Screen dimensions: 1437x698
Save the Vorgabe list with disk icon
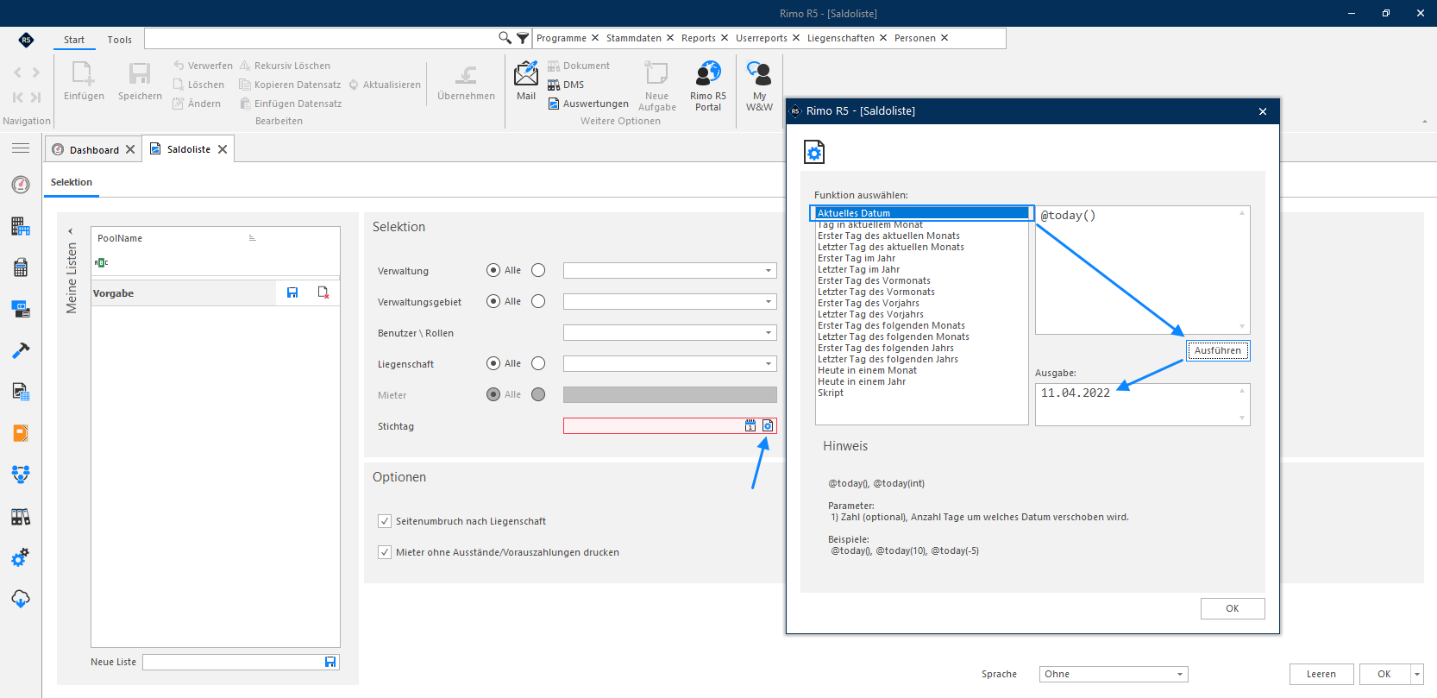pos(292,293)
